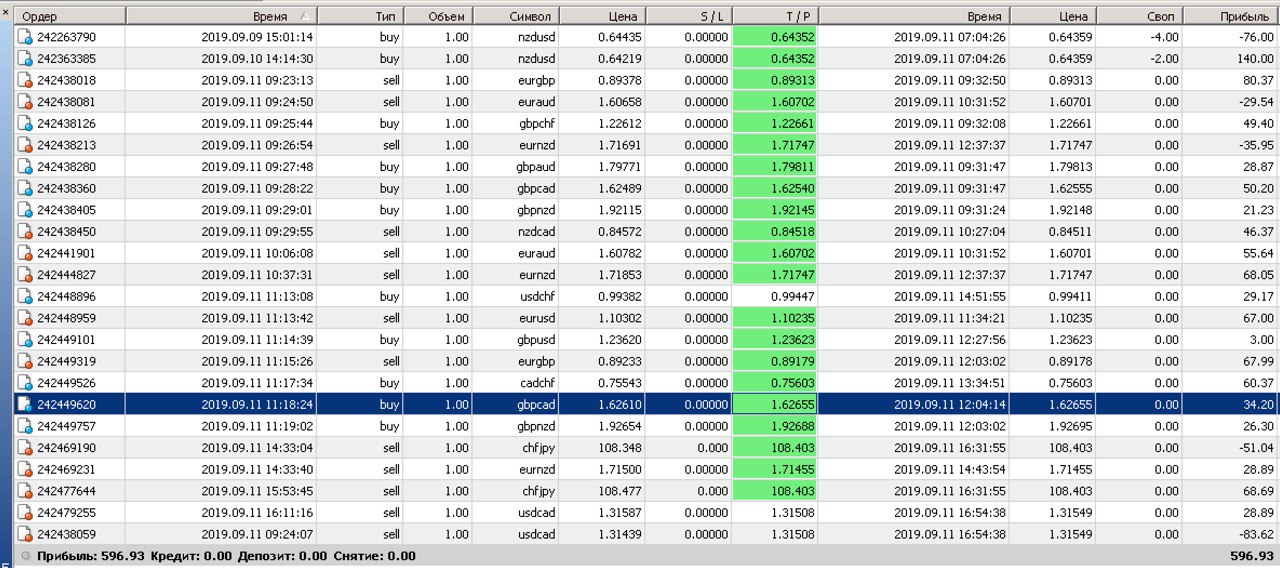The image size is (1280, 568).
Task: Click the sell order icon for 242438018
Action: tap(25, 80)
